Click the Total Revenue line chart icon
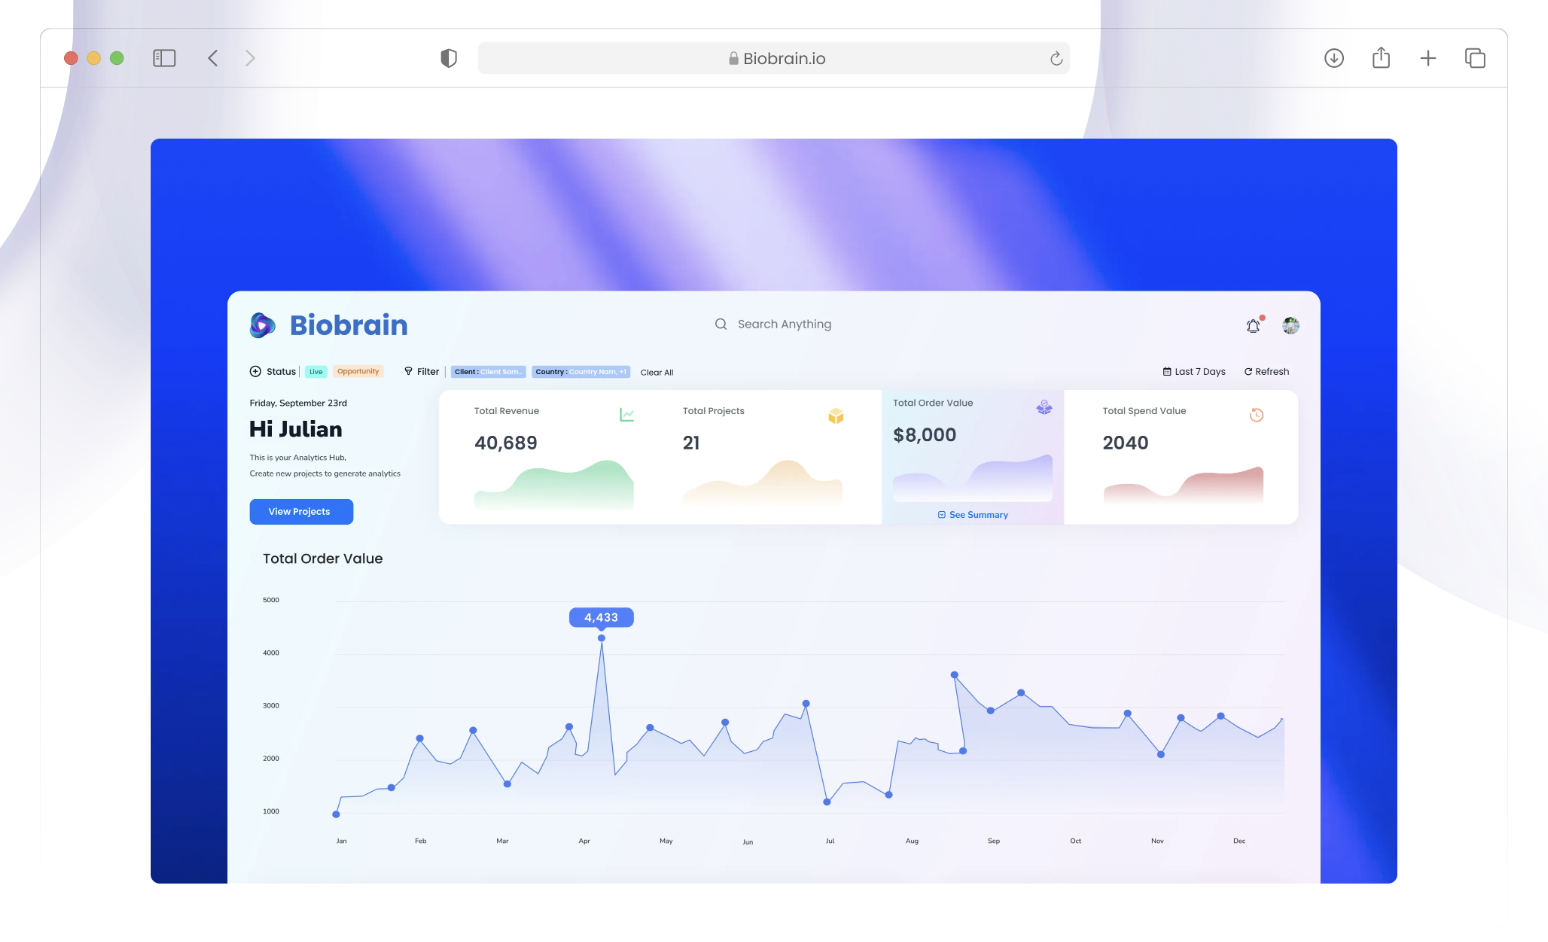The image size is (1548, 942). [627, 415]
